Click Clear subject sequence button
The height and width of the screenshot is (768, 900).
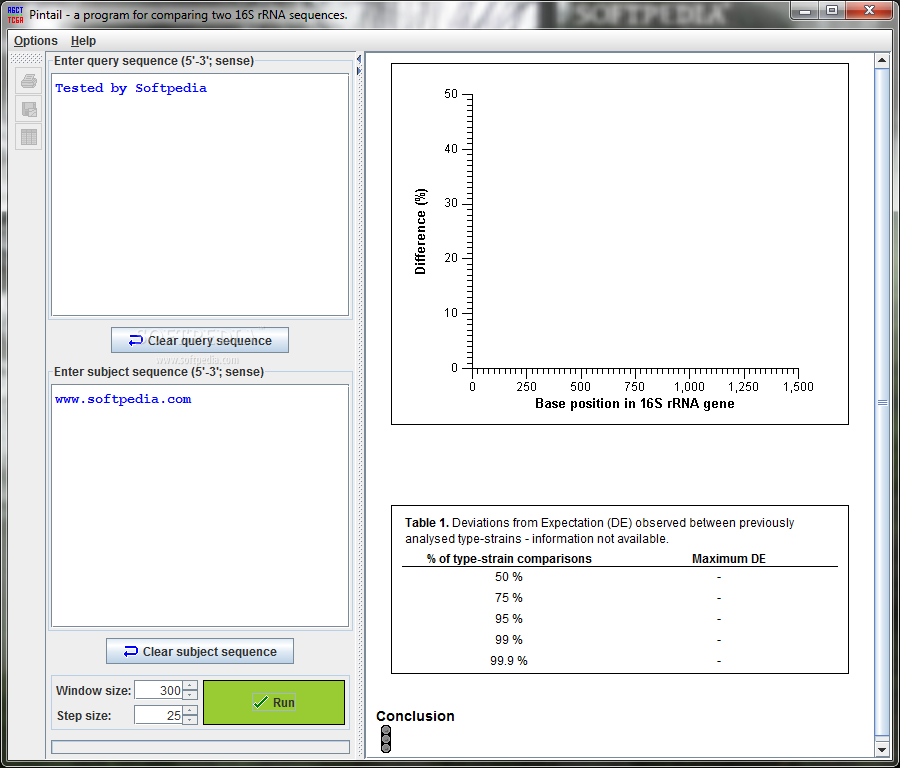click(200, 651)
